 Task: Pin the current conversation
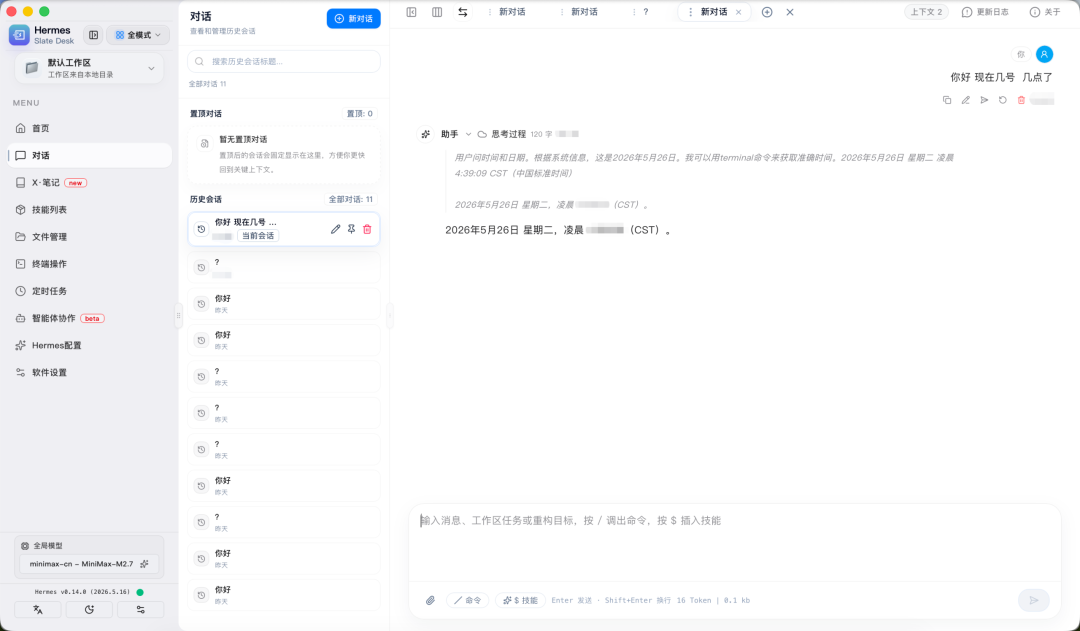[x=351, y=229]
